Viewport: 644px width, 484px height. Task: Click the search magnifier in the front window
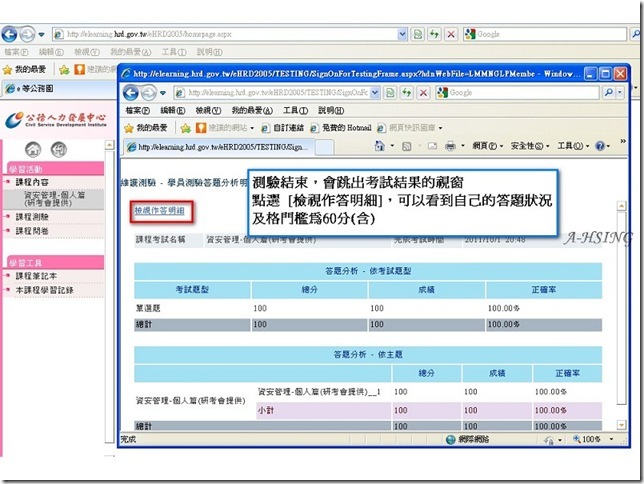608,93
